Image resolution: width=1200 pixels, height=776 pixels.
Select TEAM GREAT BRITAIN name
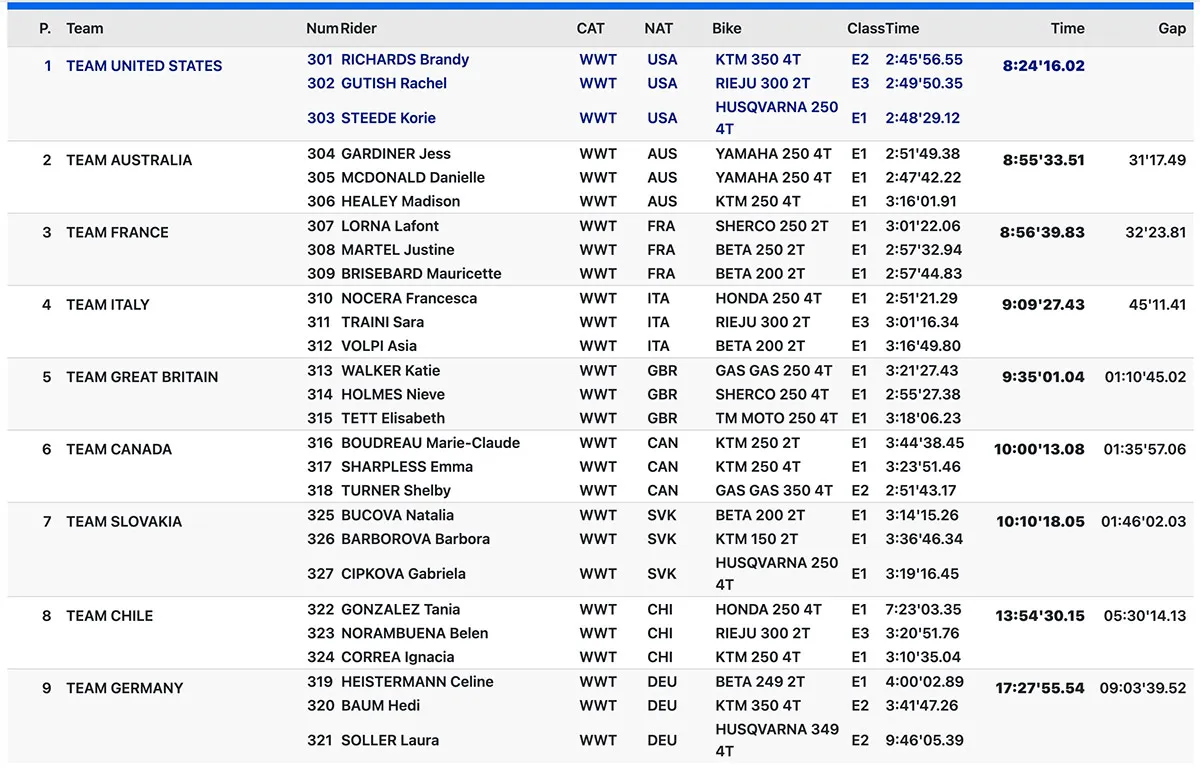tap(142, 377)
